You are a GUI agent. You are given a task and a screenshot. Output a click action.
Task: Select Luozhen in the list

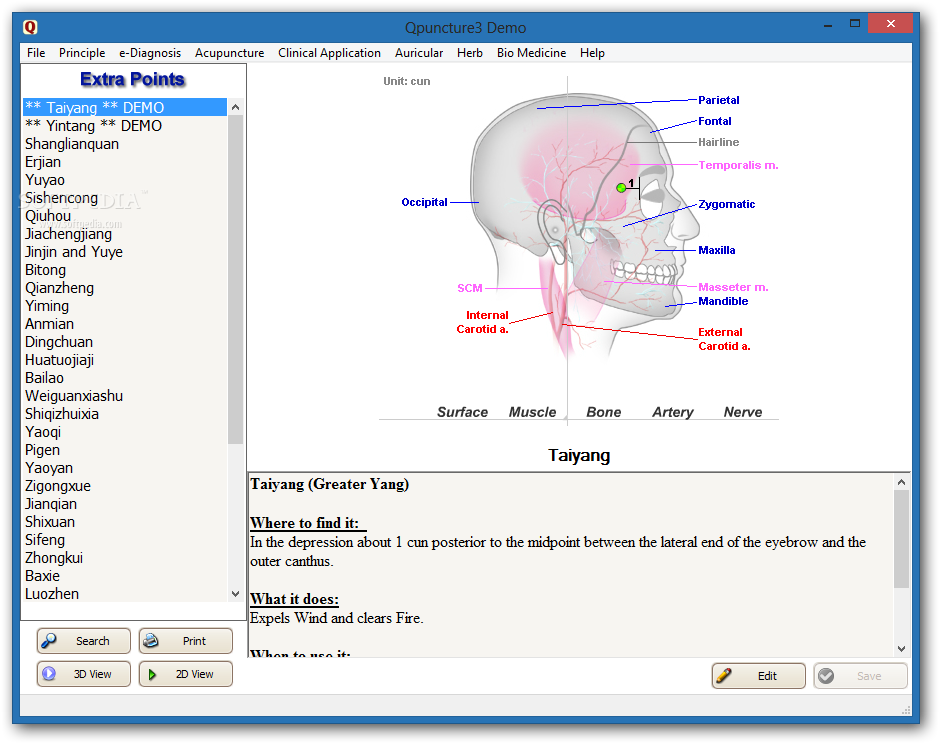click(125, 594)
